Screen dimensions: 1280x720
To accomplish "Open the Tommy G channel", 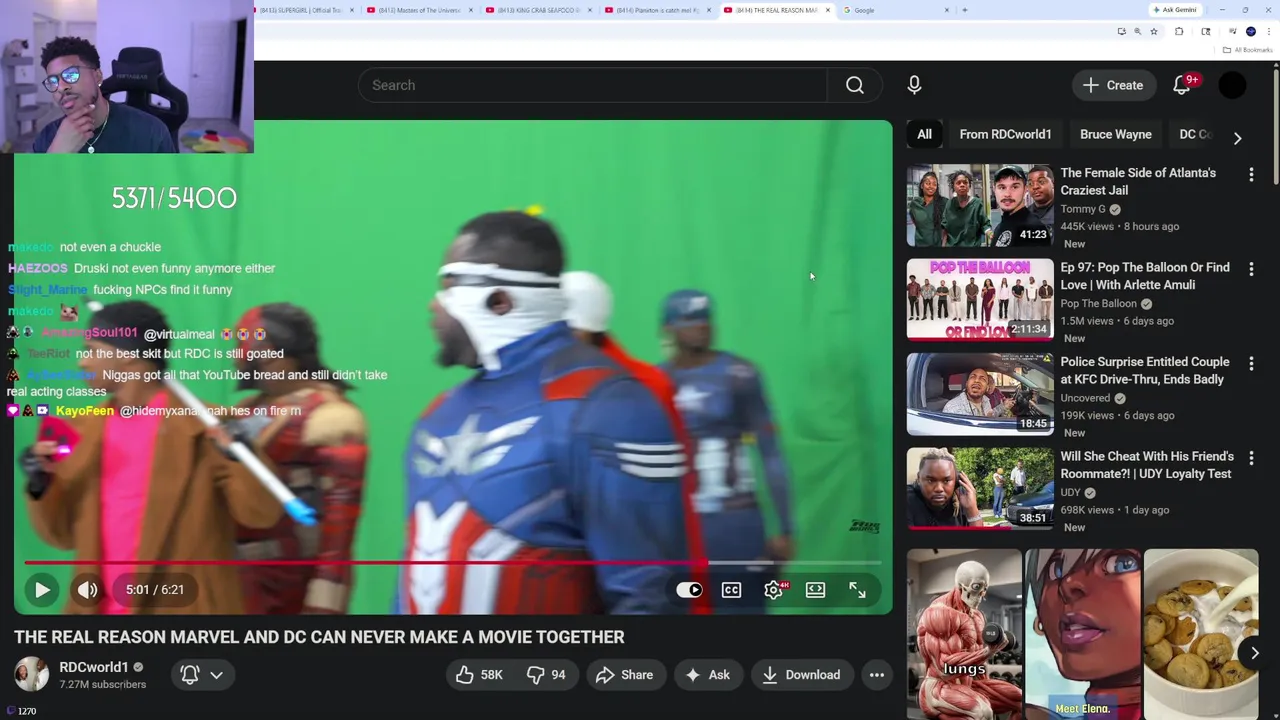I will click(1083, 209).
